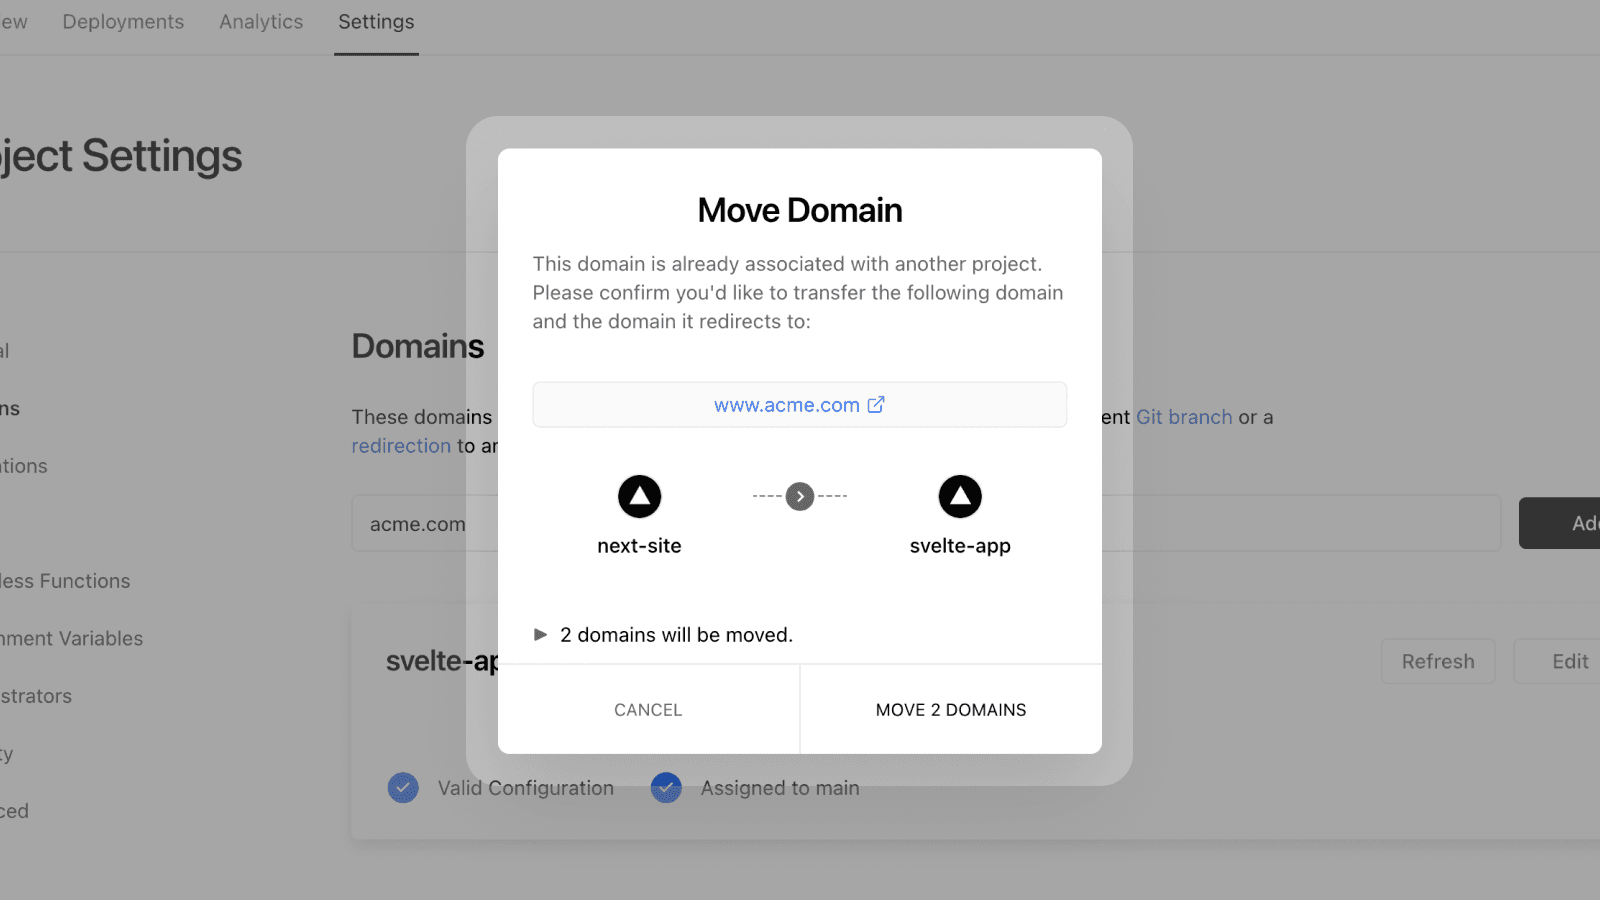Click the arrow icon between the projects
The image size is (1600, 900).
[x=800, y=496]
